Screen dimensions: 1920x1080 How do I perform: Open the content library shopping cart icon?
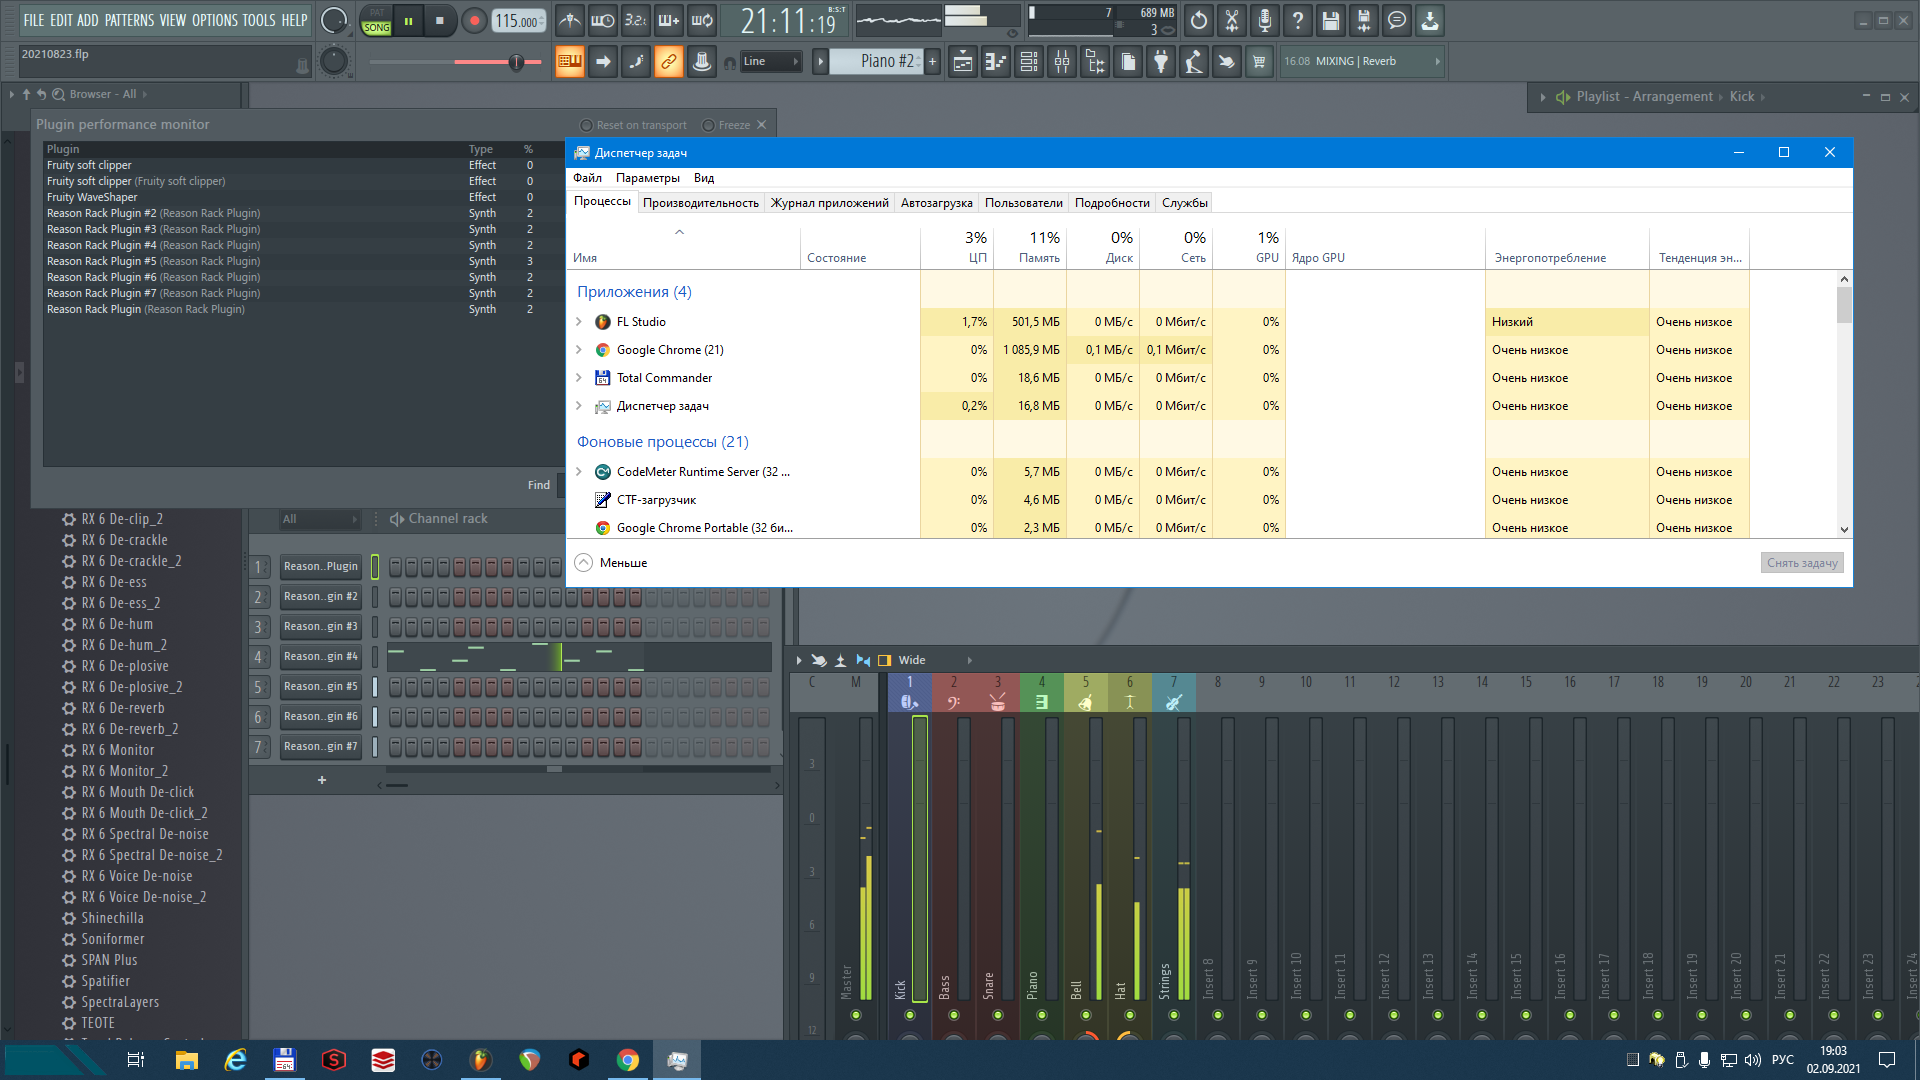[x=1259, y=62]
